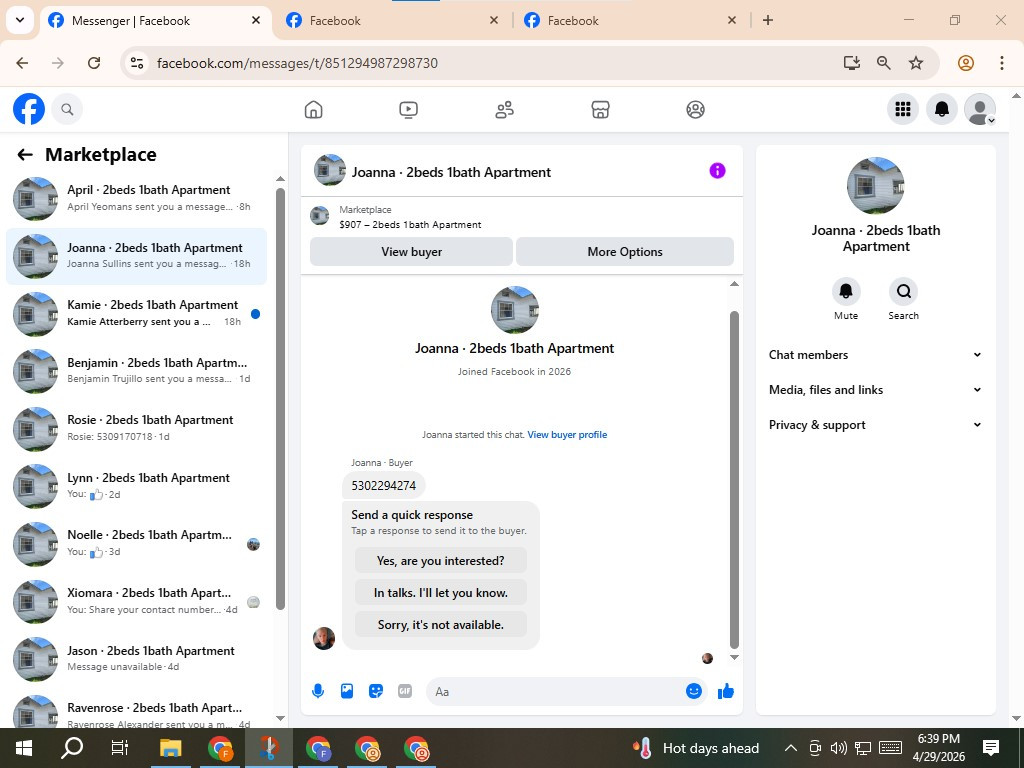1024x768 pixels.
Task: Open the Facebook notifications bell
Action: point(942,109)
